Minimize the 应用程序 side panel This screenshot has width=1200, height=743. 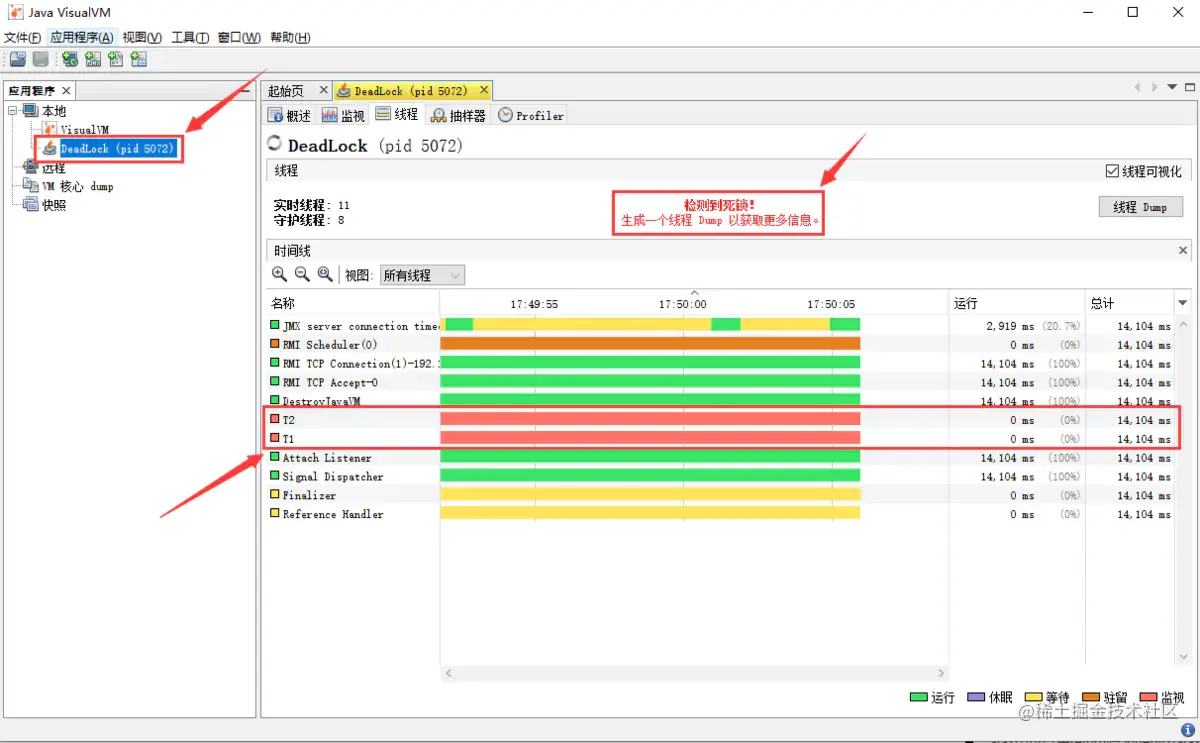pyautogui.click(x=246, y=89)
